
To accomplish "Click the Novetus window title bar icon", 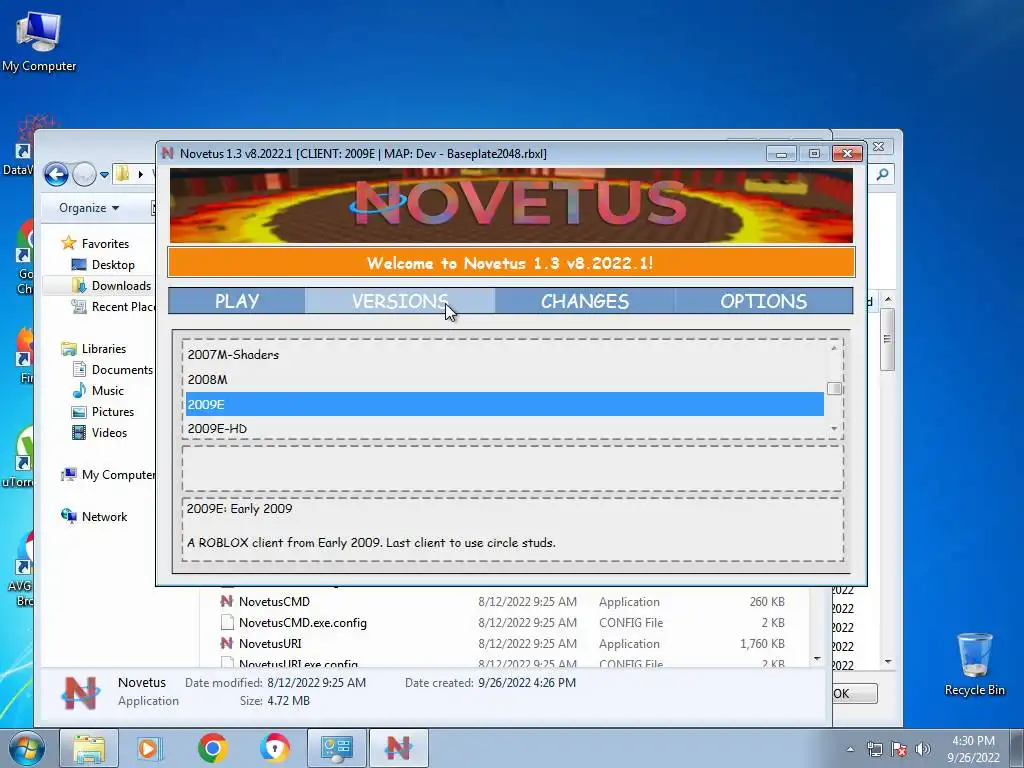I will (168, 153).
